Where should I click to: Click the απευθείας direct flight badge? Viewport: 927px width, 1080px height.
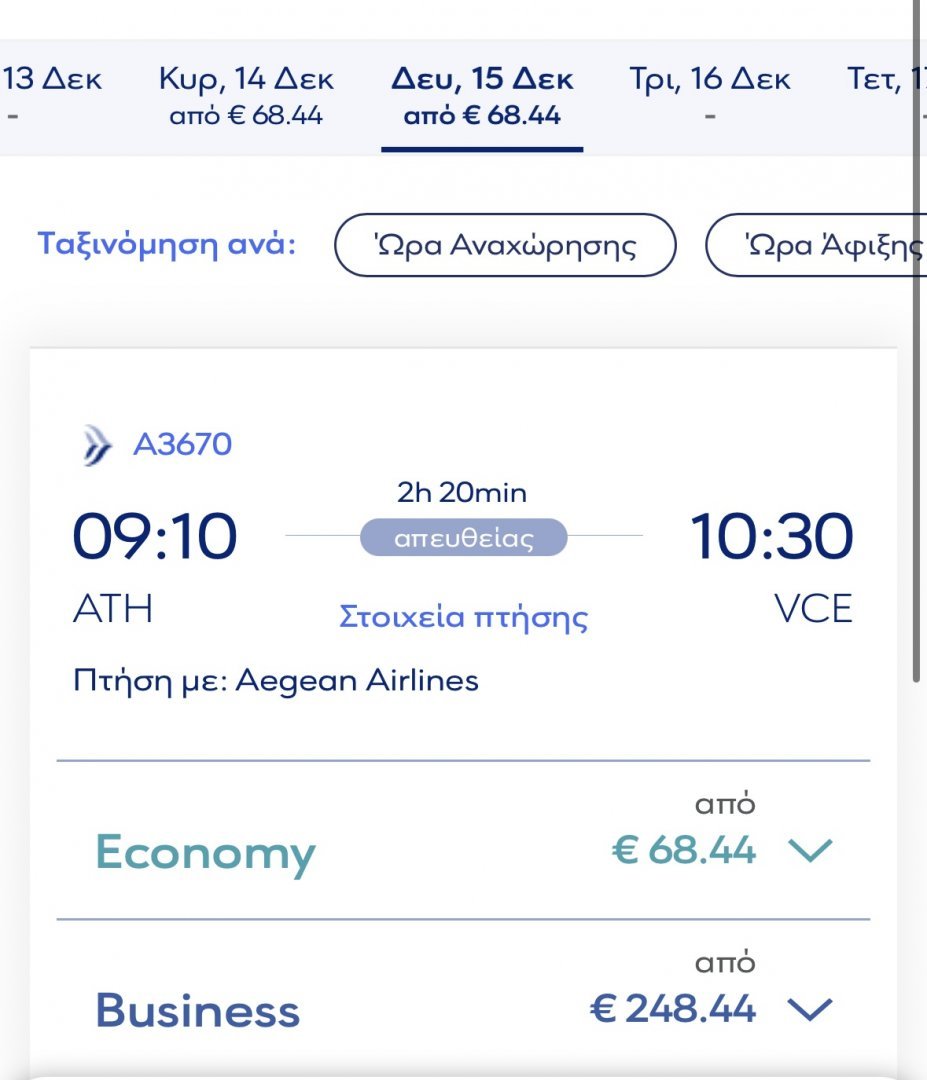(464, 537)
